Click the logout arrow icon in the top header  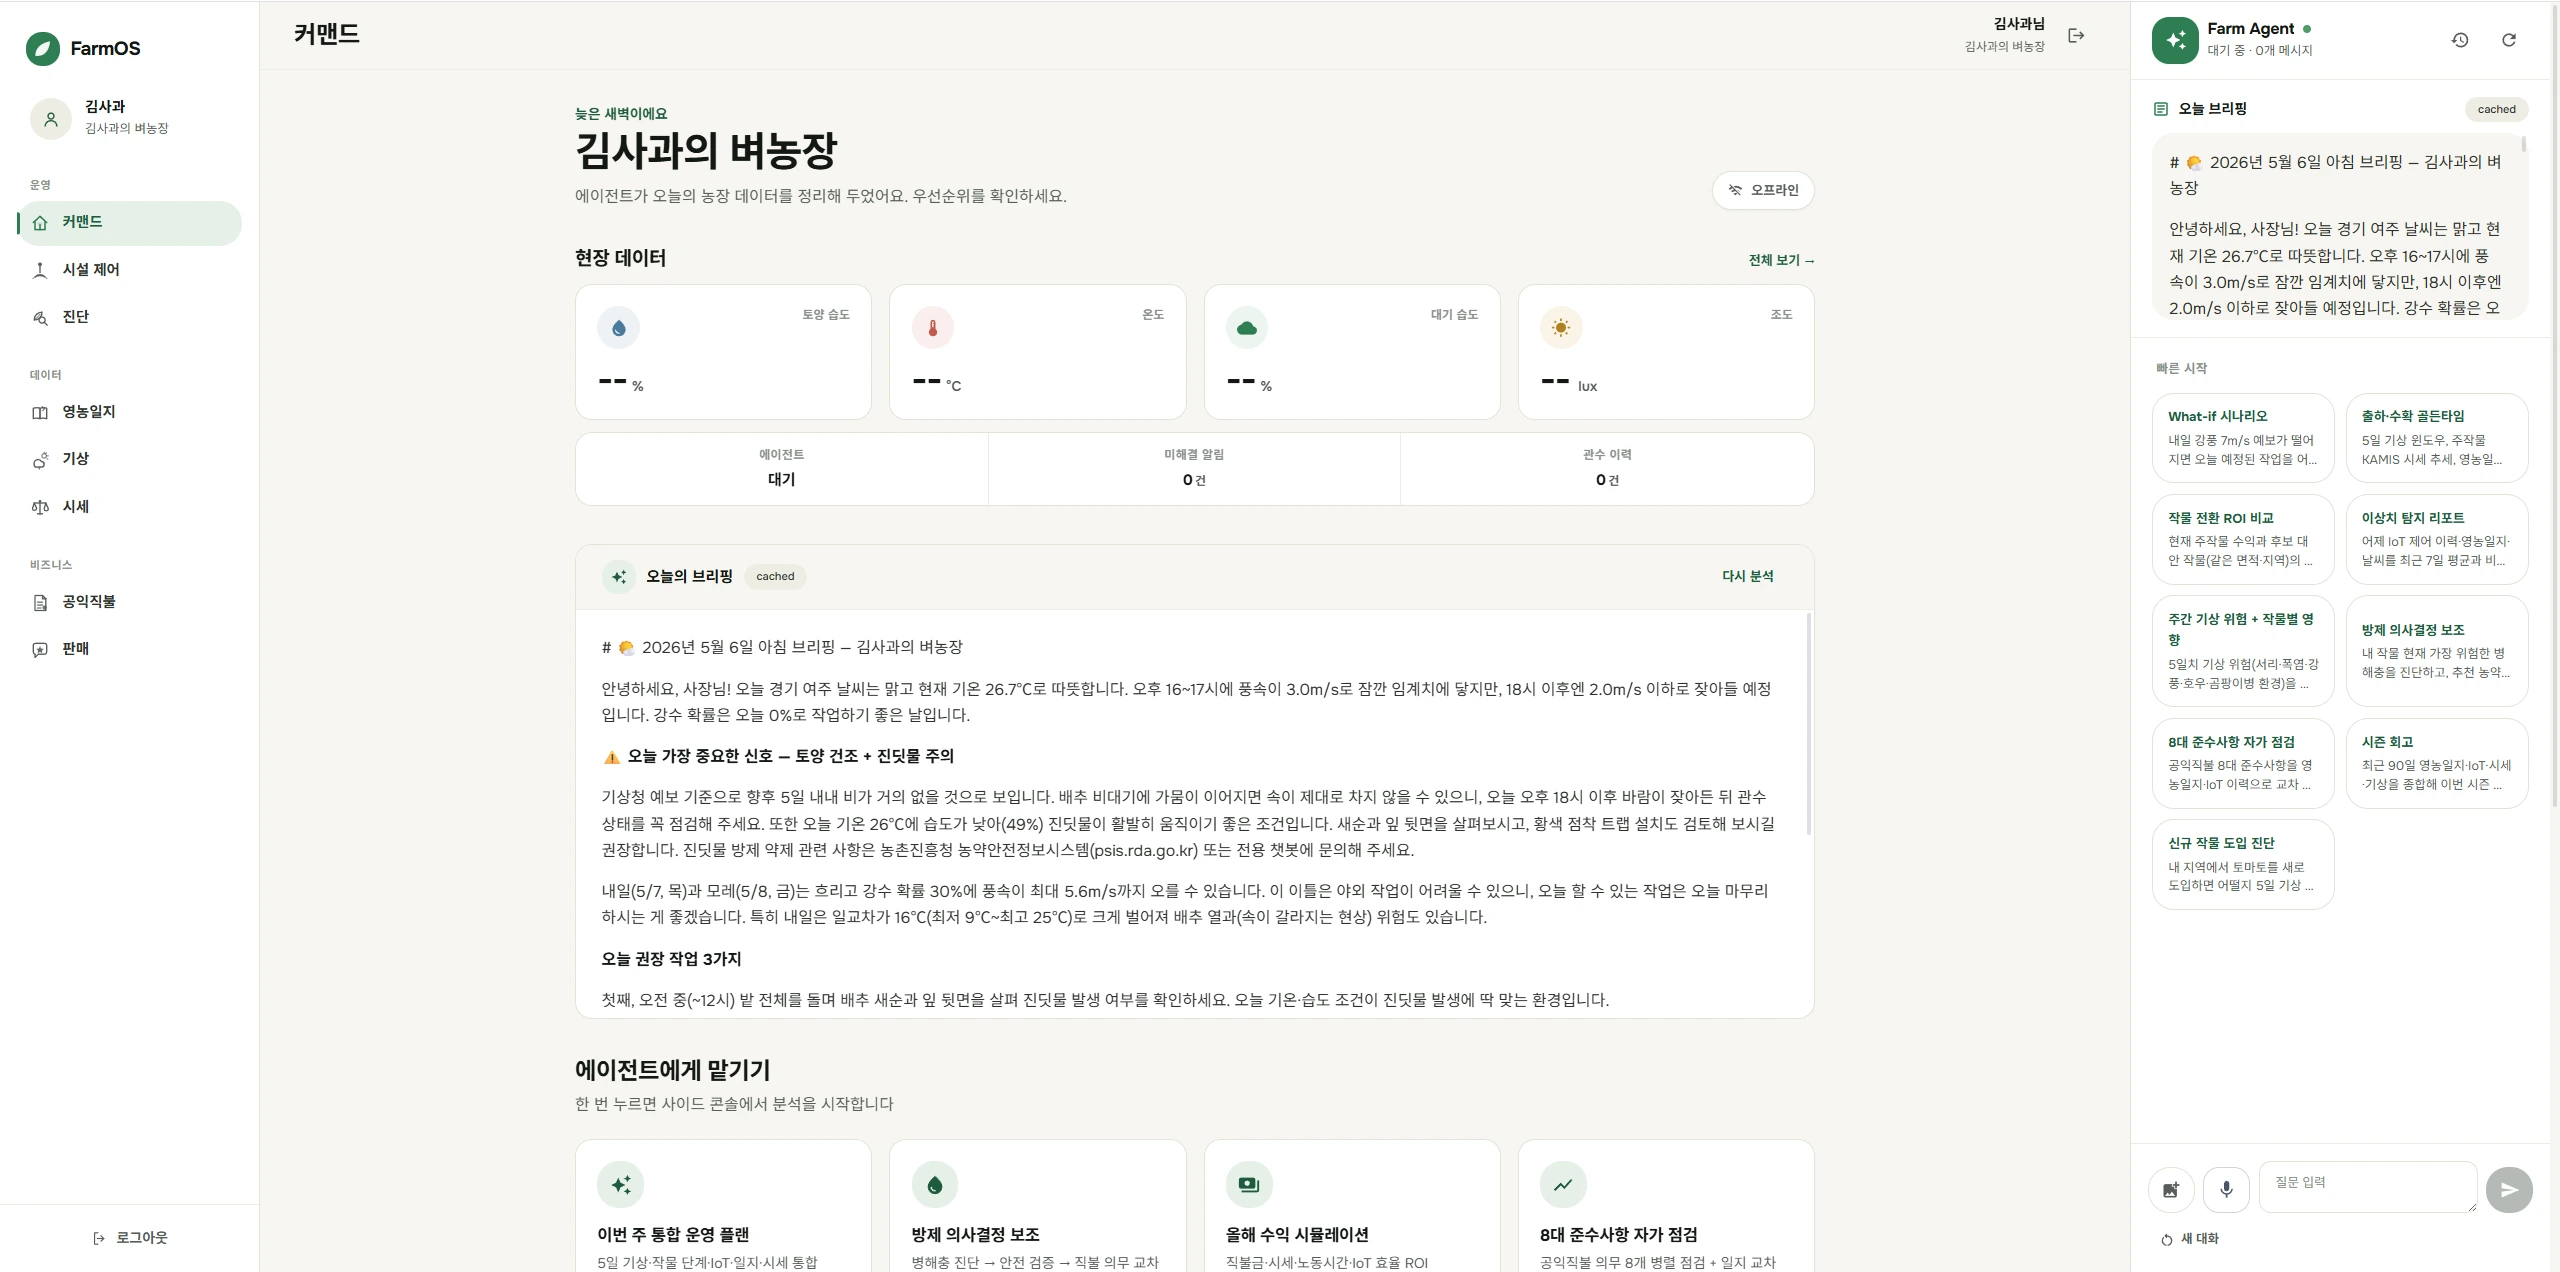(x=2076, y=36)
